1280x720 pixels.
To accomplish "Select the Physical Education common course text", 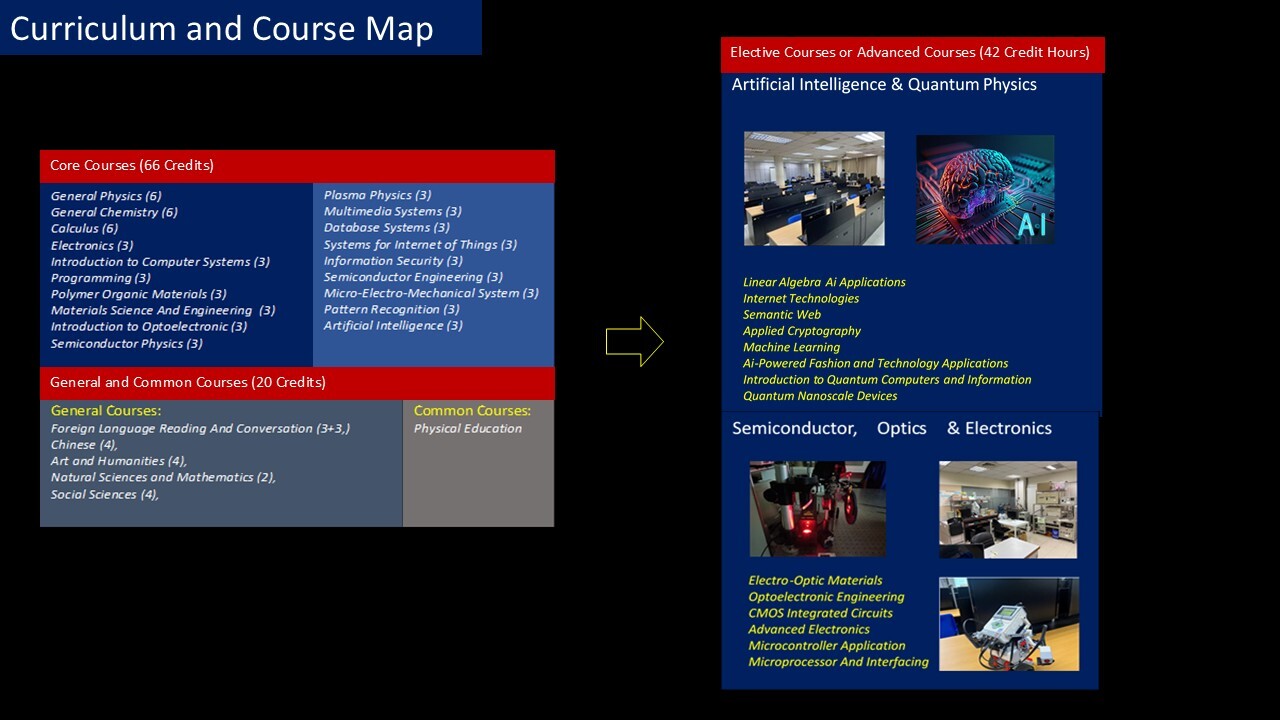I will point(467,429).
